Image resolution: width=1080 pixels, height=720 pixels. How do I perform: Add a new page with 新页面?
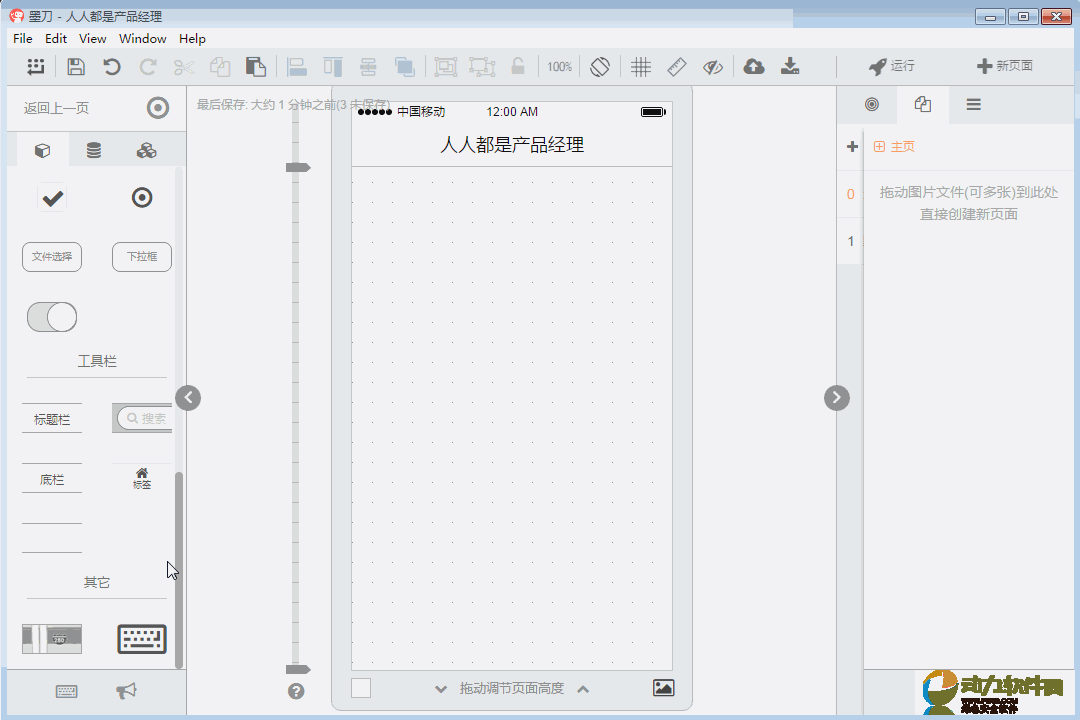[x=1005, y=66]
